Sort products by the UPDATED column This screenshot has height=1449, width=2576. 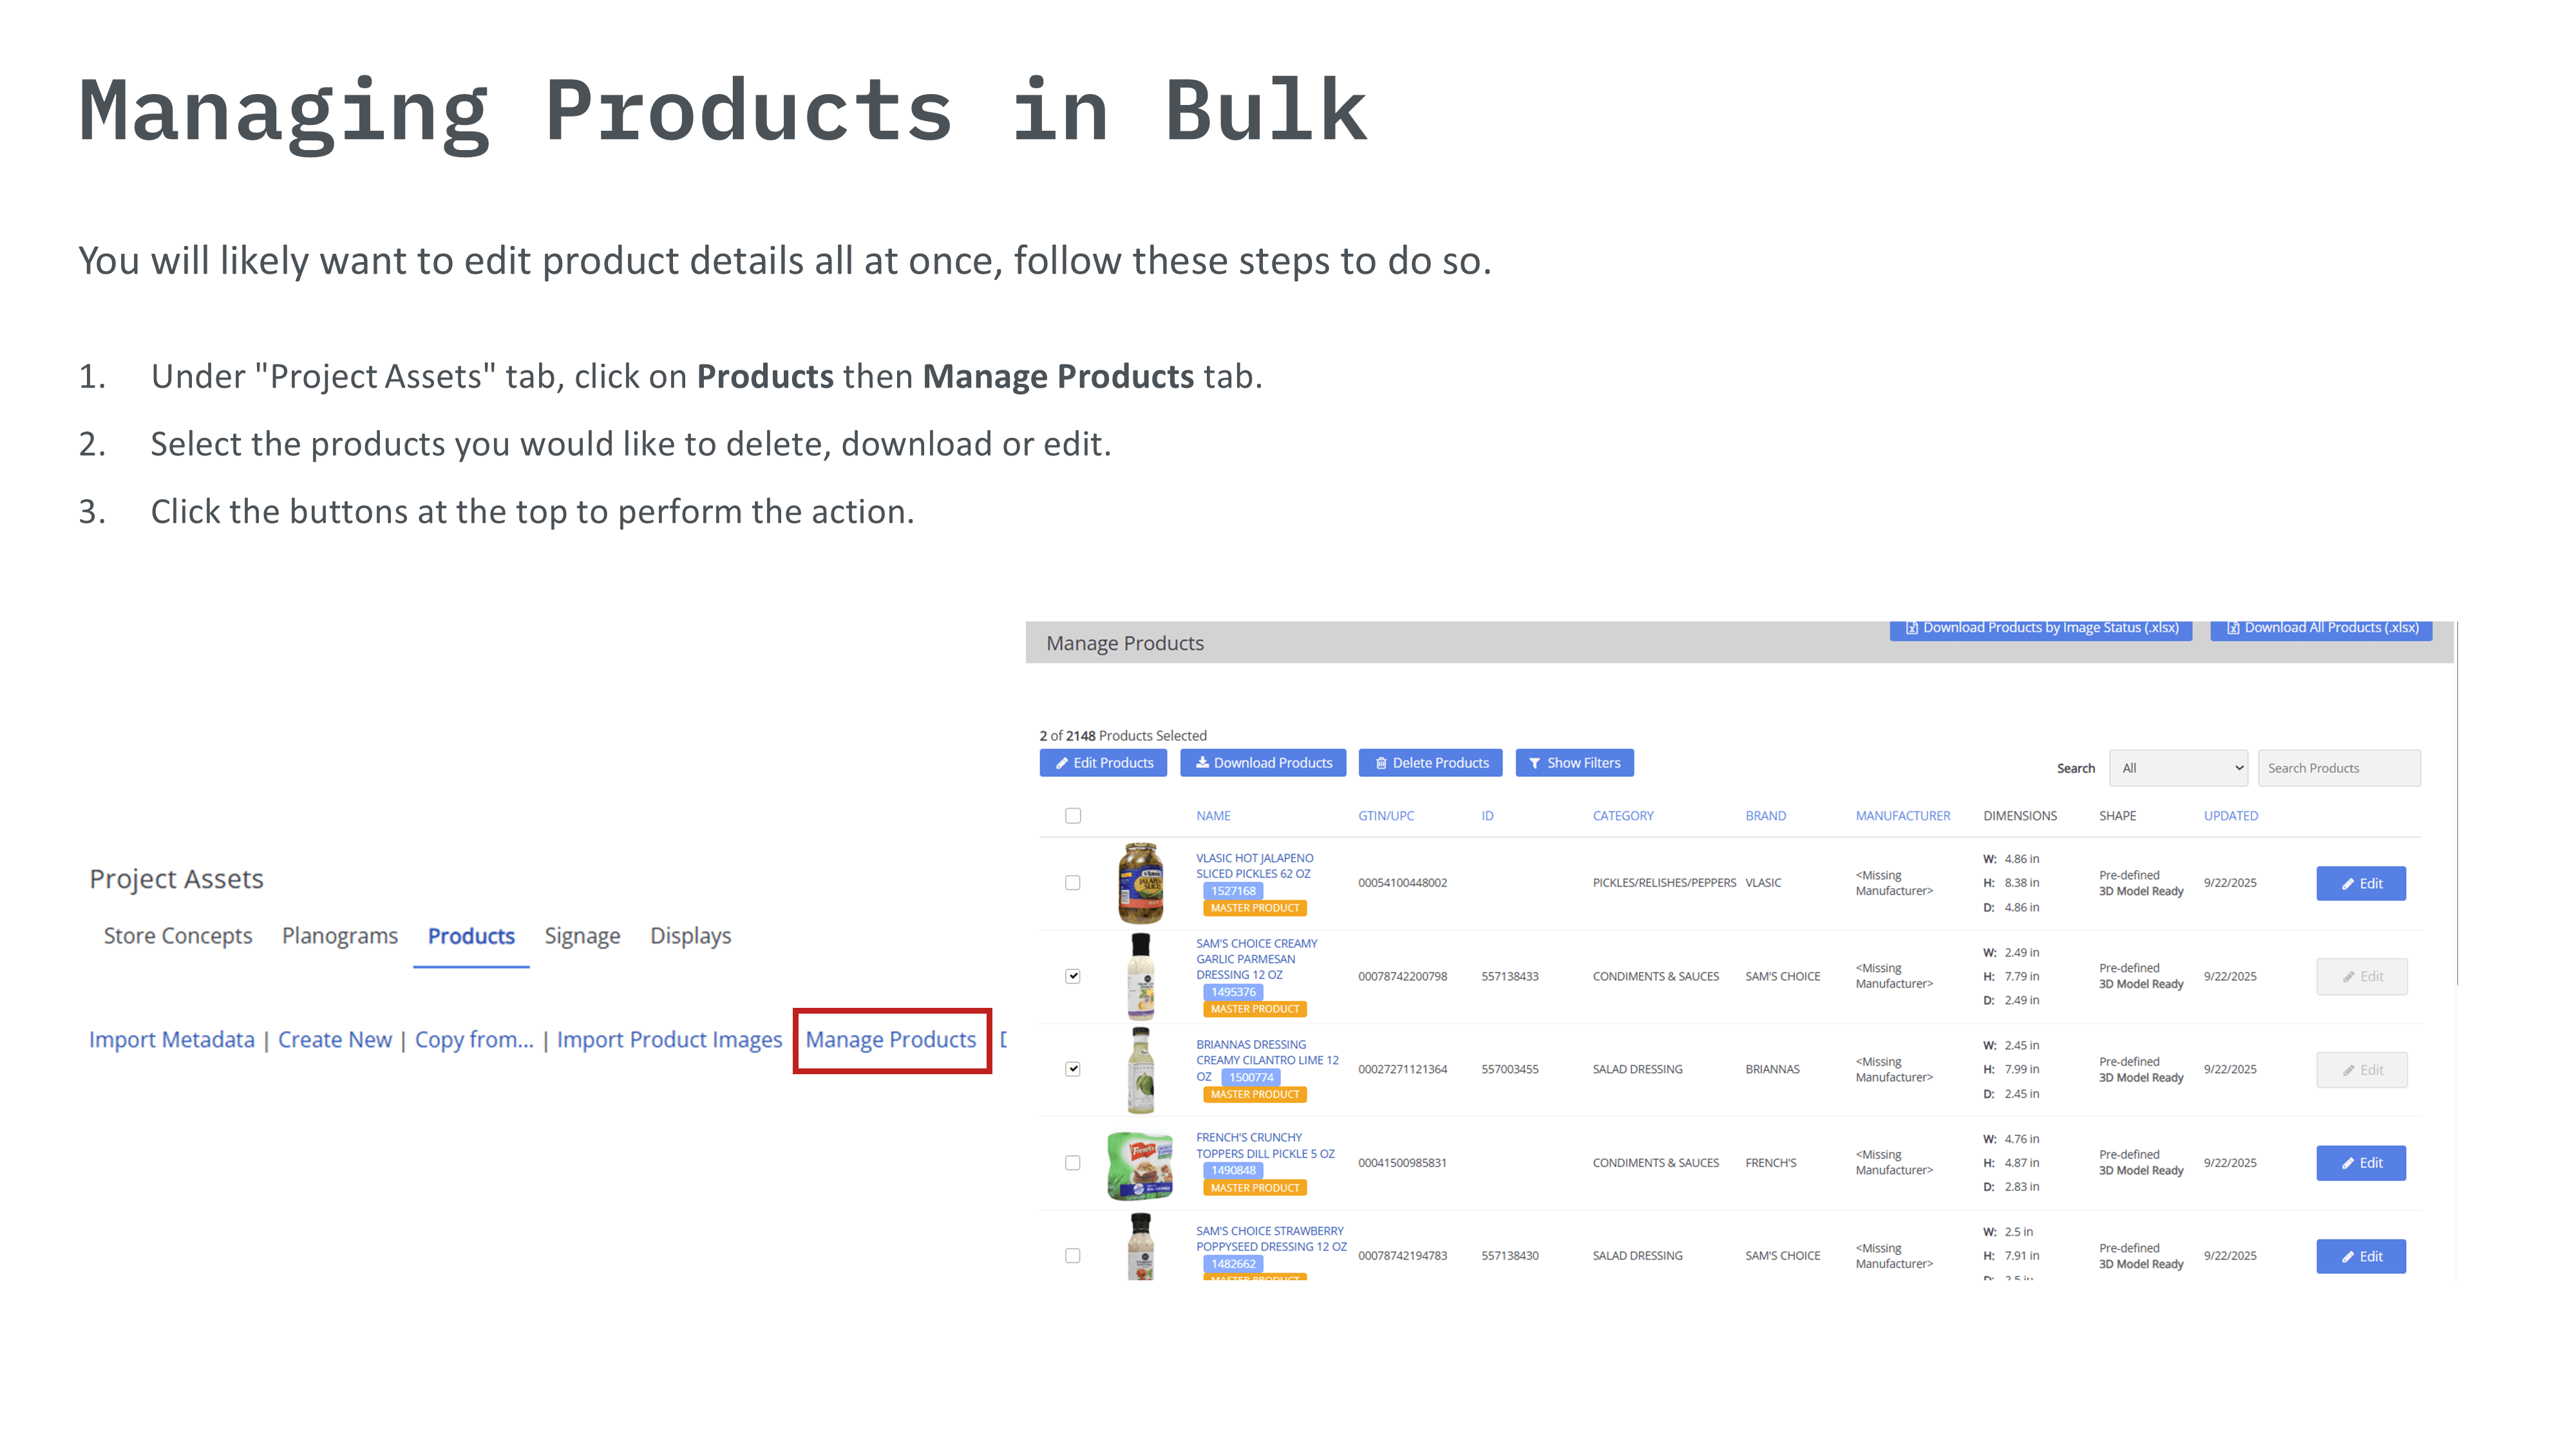click(x=2230, y=816)
